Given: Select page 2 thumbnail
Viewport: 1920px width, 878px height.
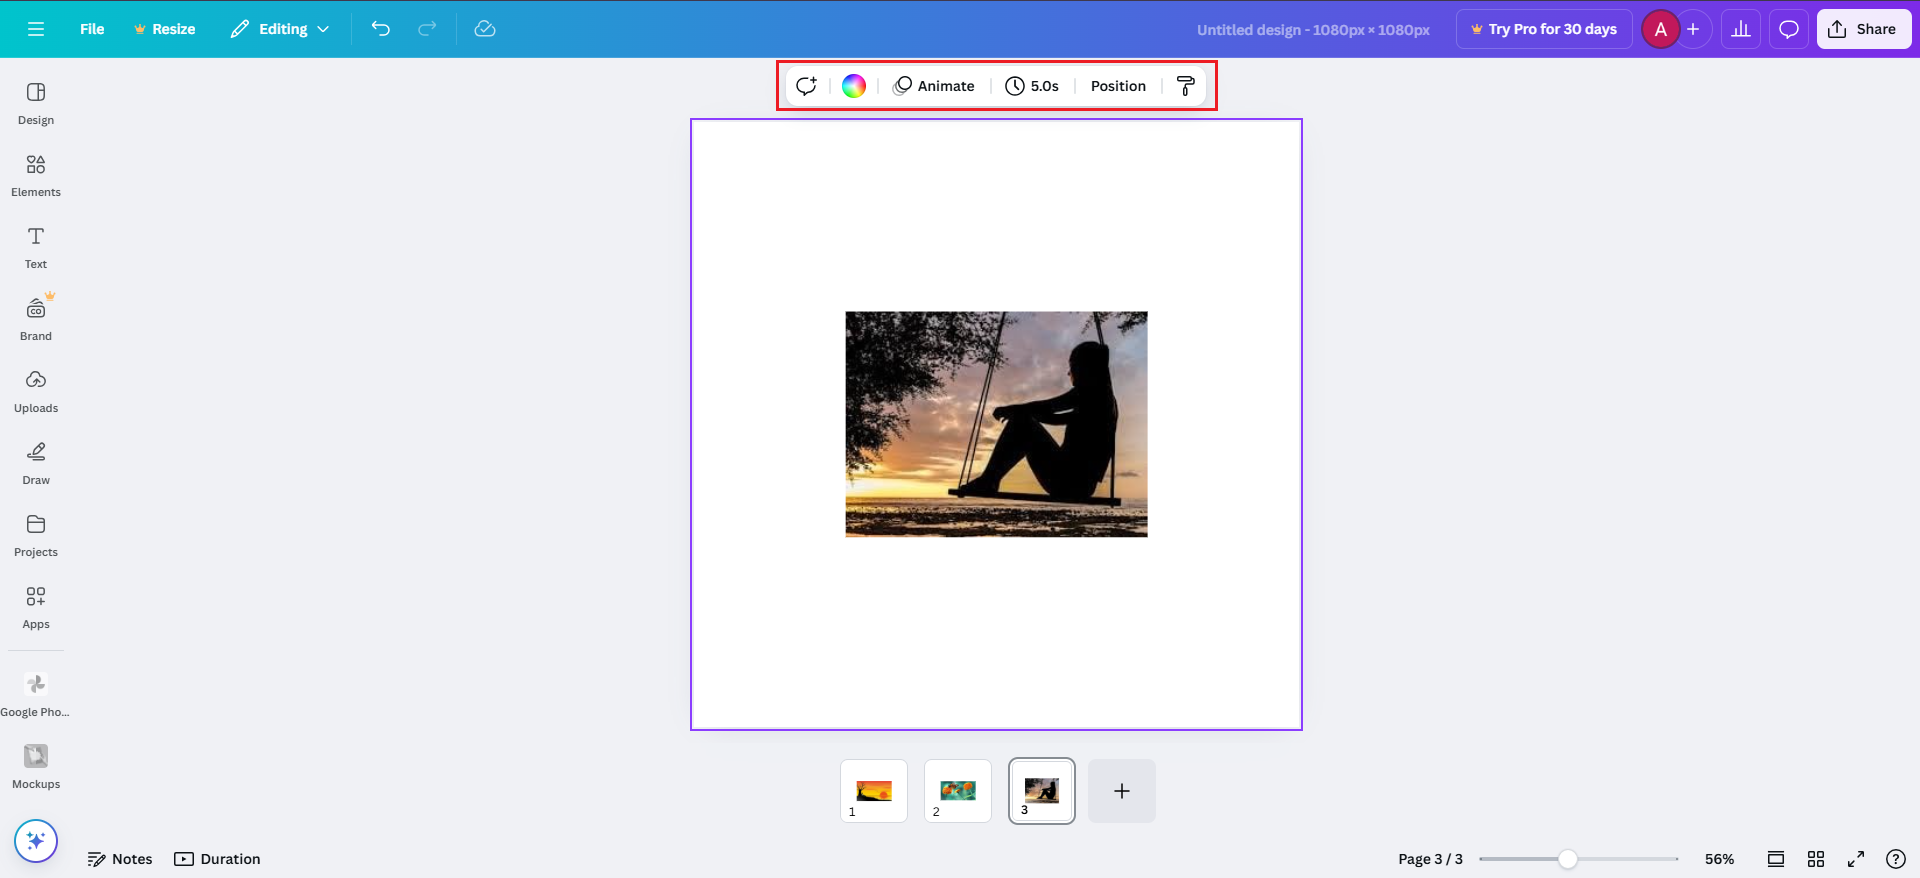Looking at the screenshot, I should point(958,791).
